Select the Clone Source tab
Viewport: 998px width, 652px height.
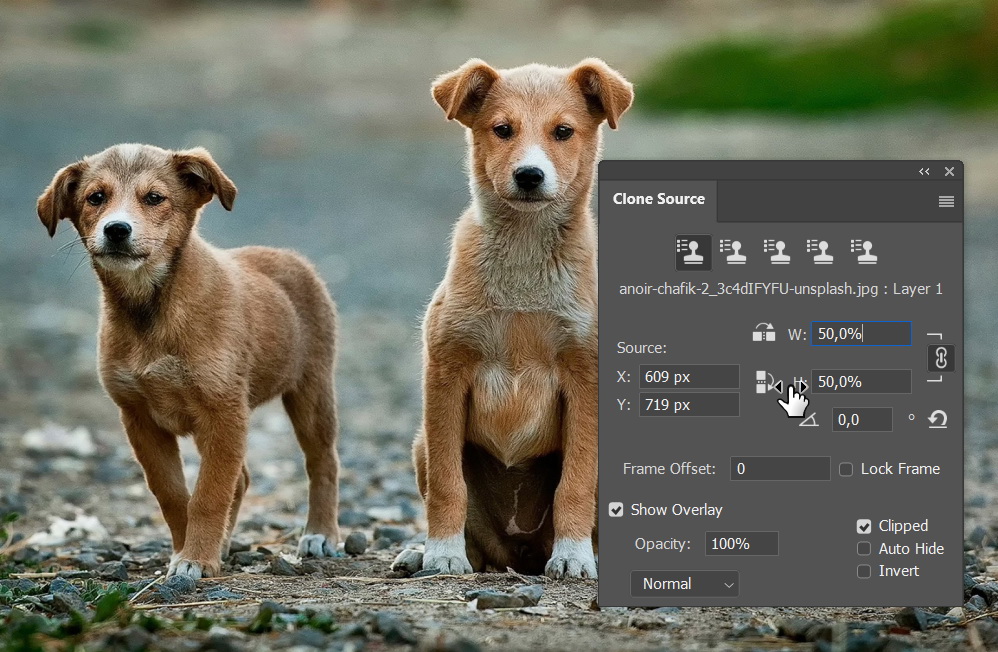[x=658, y=199]
